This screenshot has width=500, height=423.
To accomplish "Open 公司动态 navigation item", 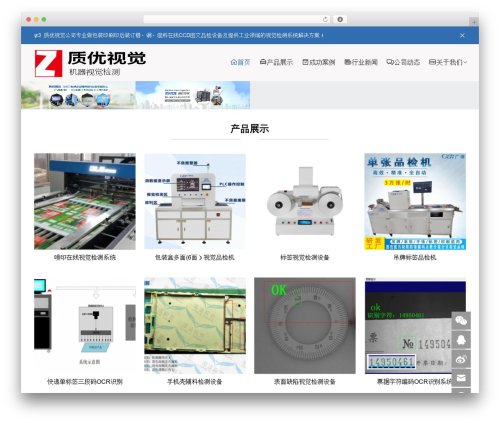I will click(403, 62).
